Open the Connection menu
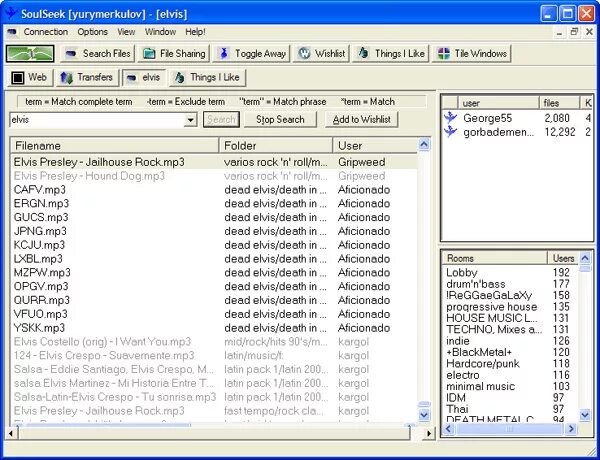This screenshot has width=600, height=460. click(x=46, y=32)
